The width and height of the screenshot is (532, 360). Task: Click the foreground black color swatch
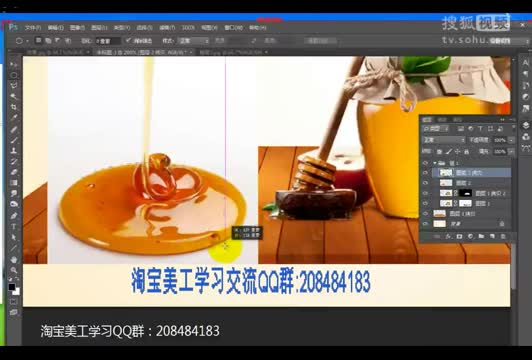(x=12, y=287)
